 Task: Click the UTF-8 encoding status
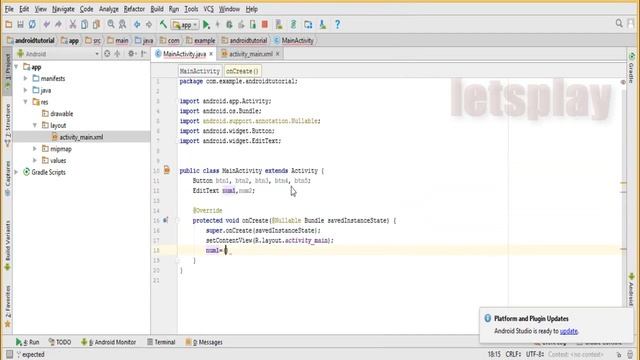pos(535,354)
